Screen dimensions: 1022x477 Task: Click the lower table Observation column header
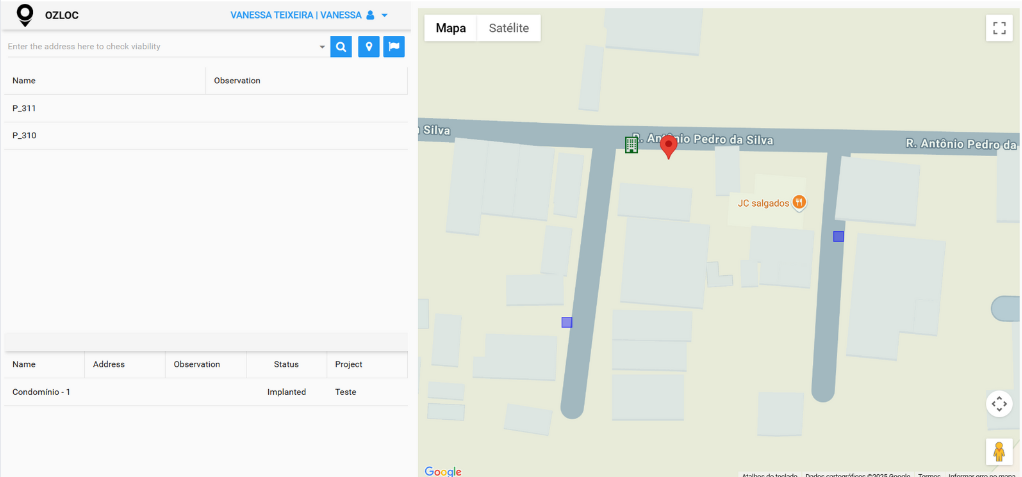[x=206, y=364]
